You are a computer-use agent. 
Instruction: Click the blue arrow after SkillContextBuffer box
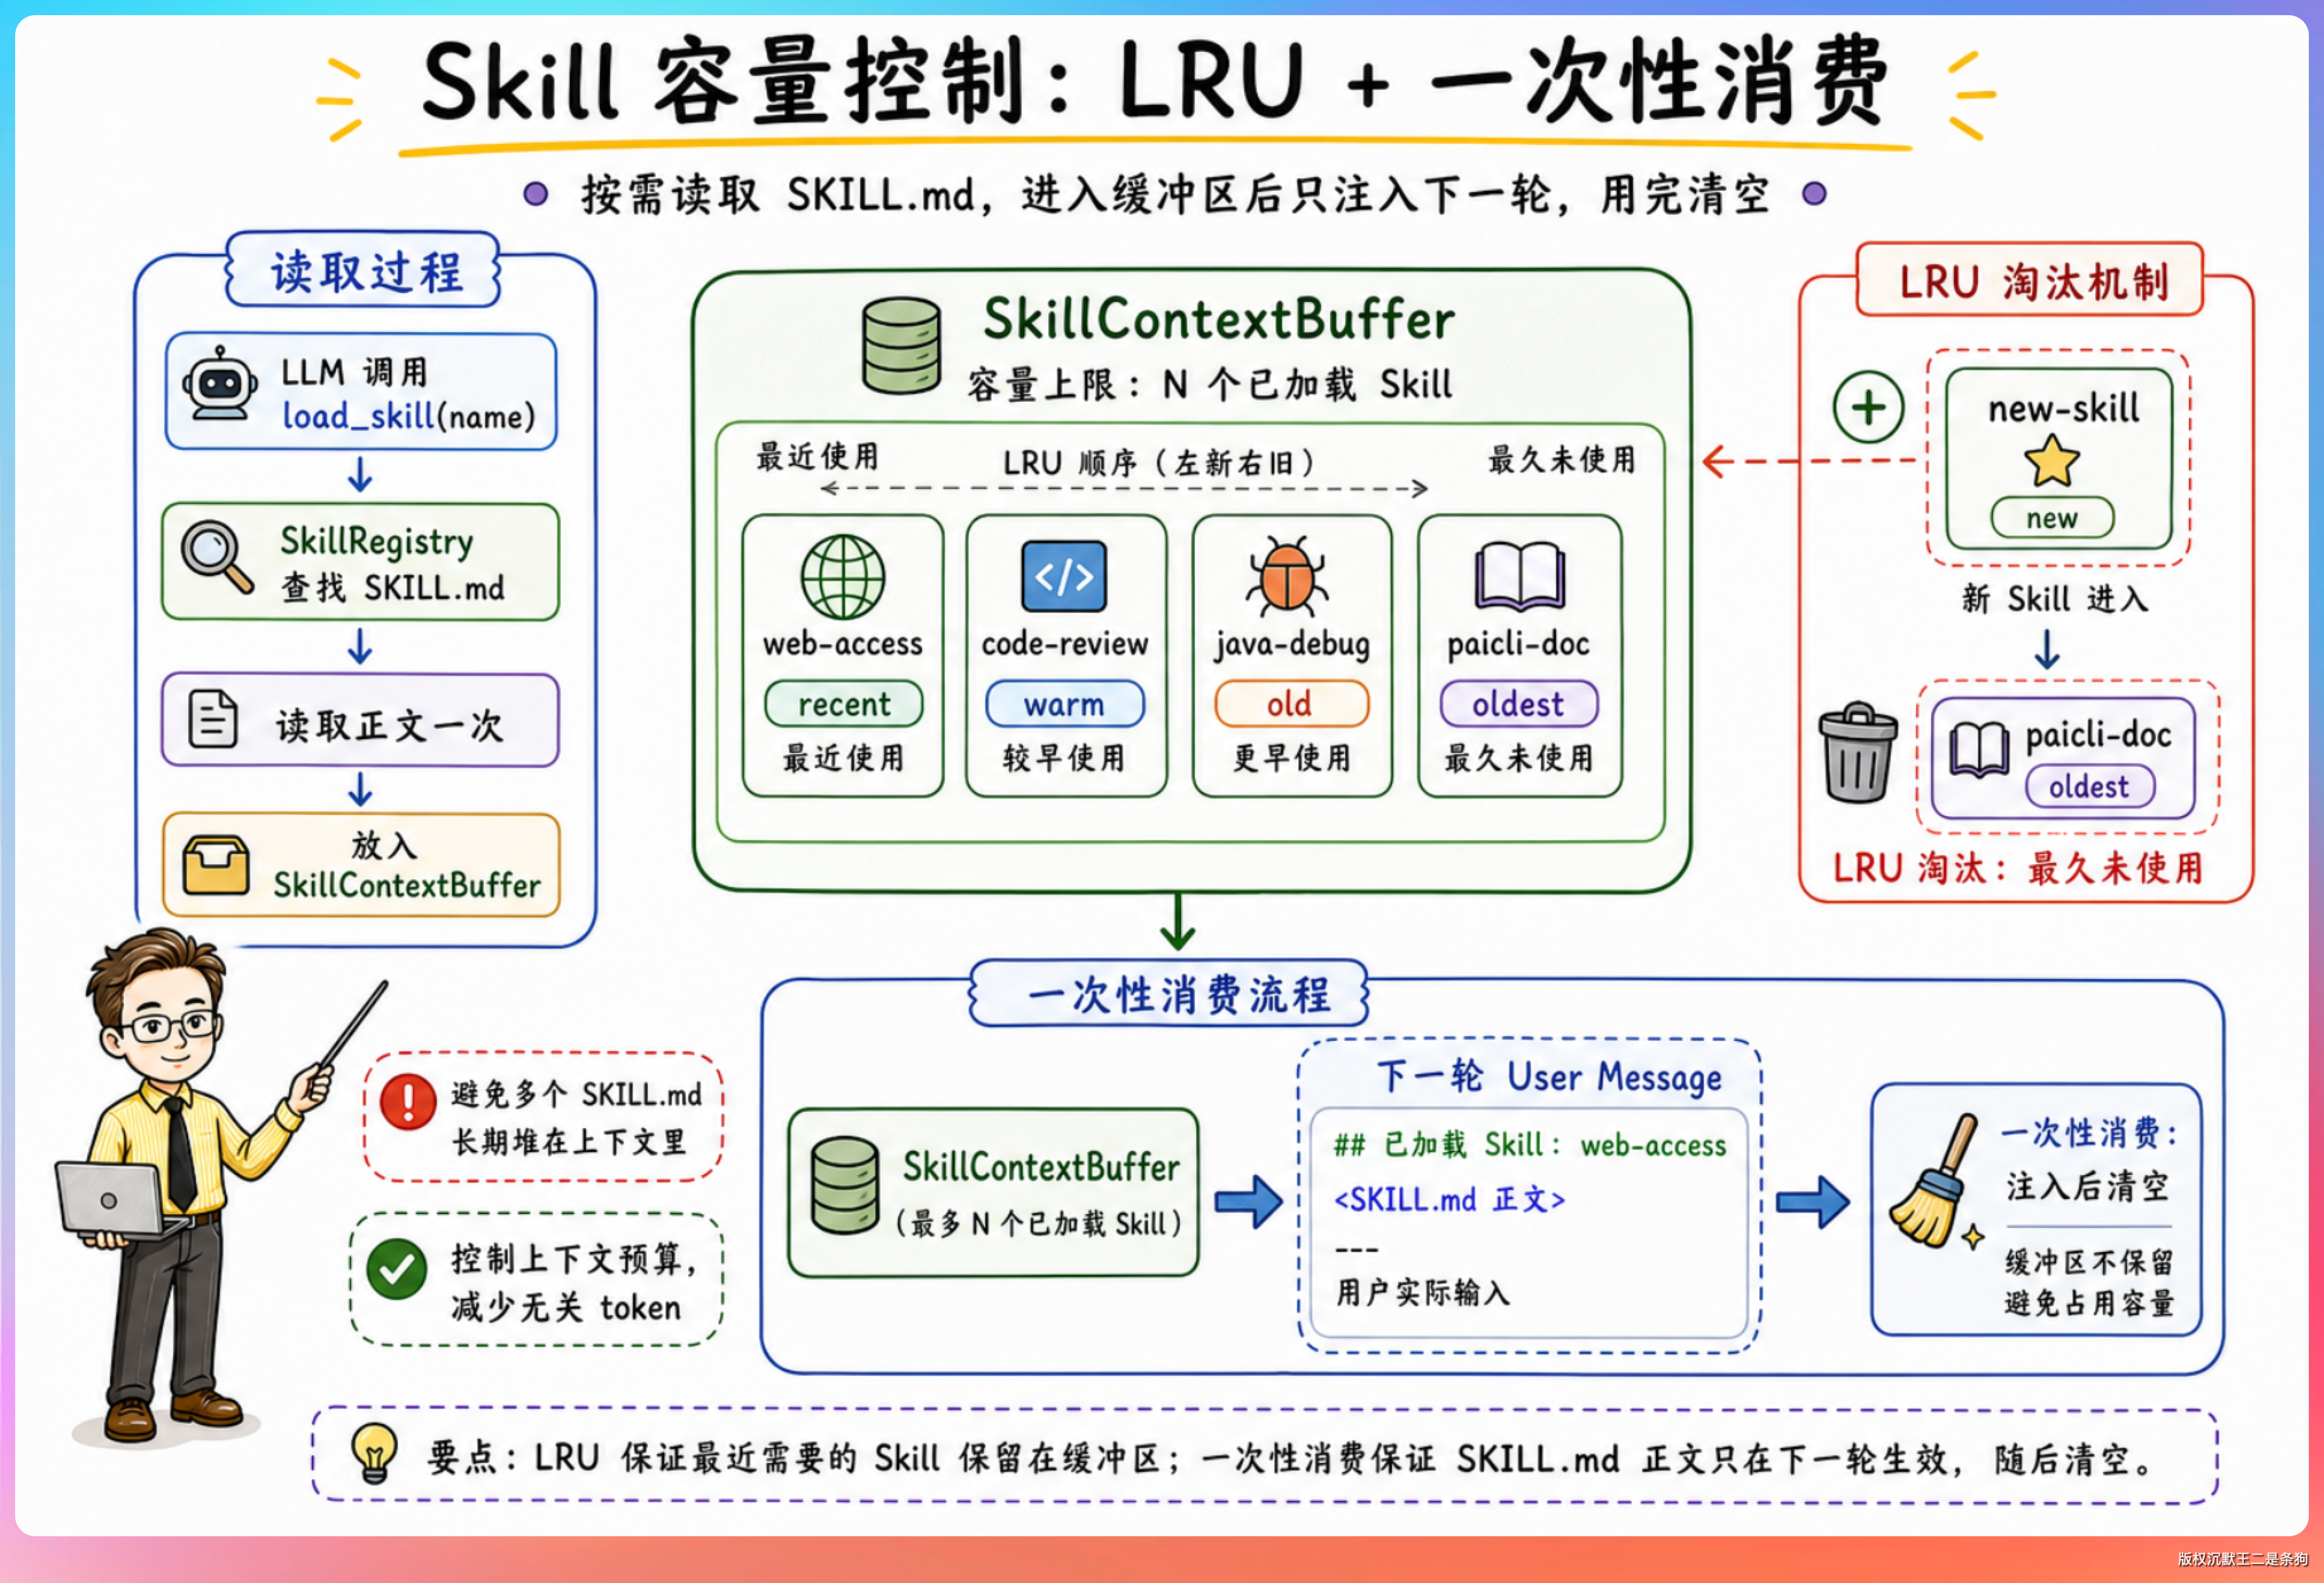pyautogui.click(x=1248, y=1201)
